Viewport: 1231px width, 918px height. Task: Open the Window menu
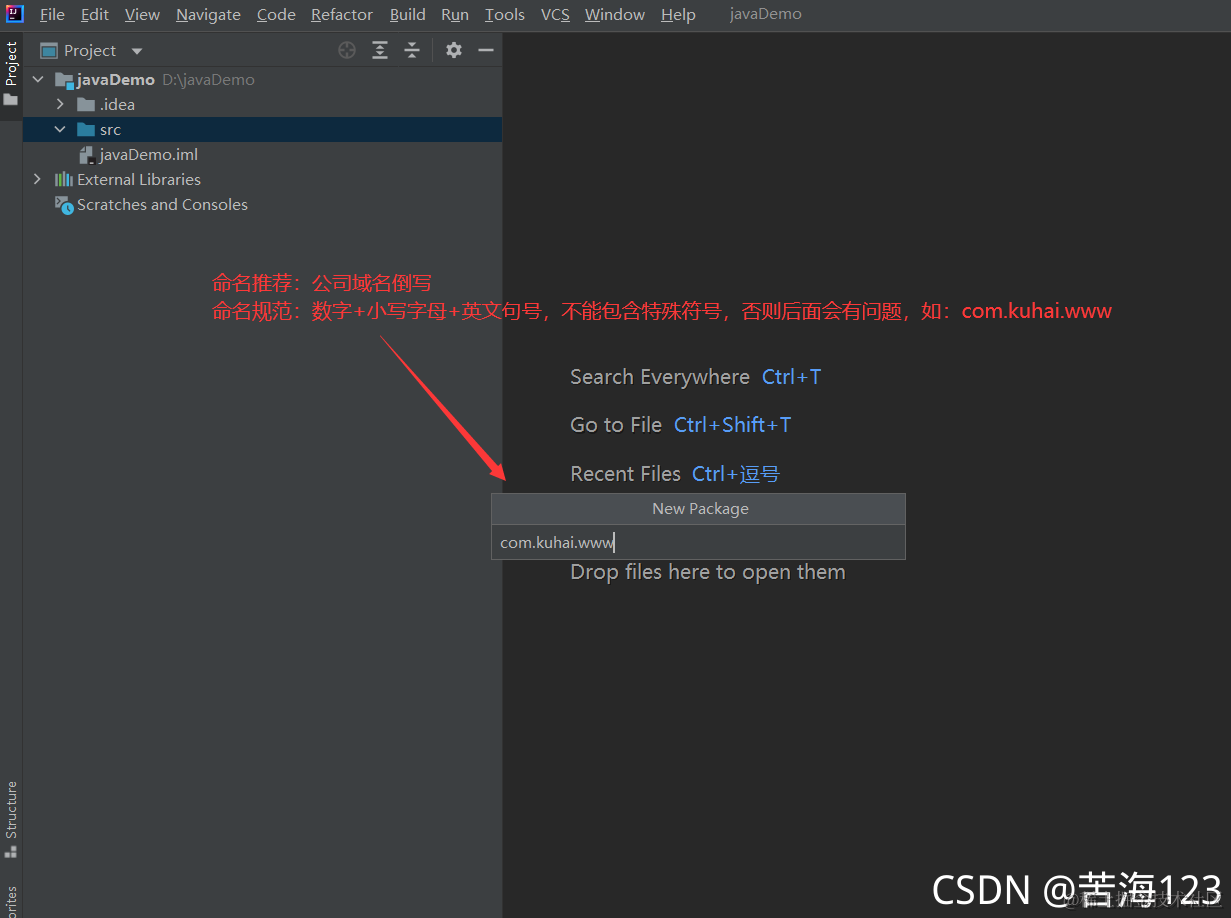click(615, 15)
